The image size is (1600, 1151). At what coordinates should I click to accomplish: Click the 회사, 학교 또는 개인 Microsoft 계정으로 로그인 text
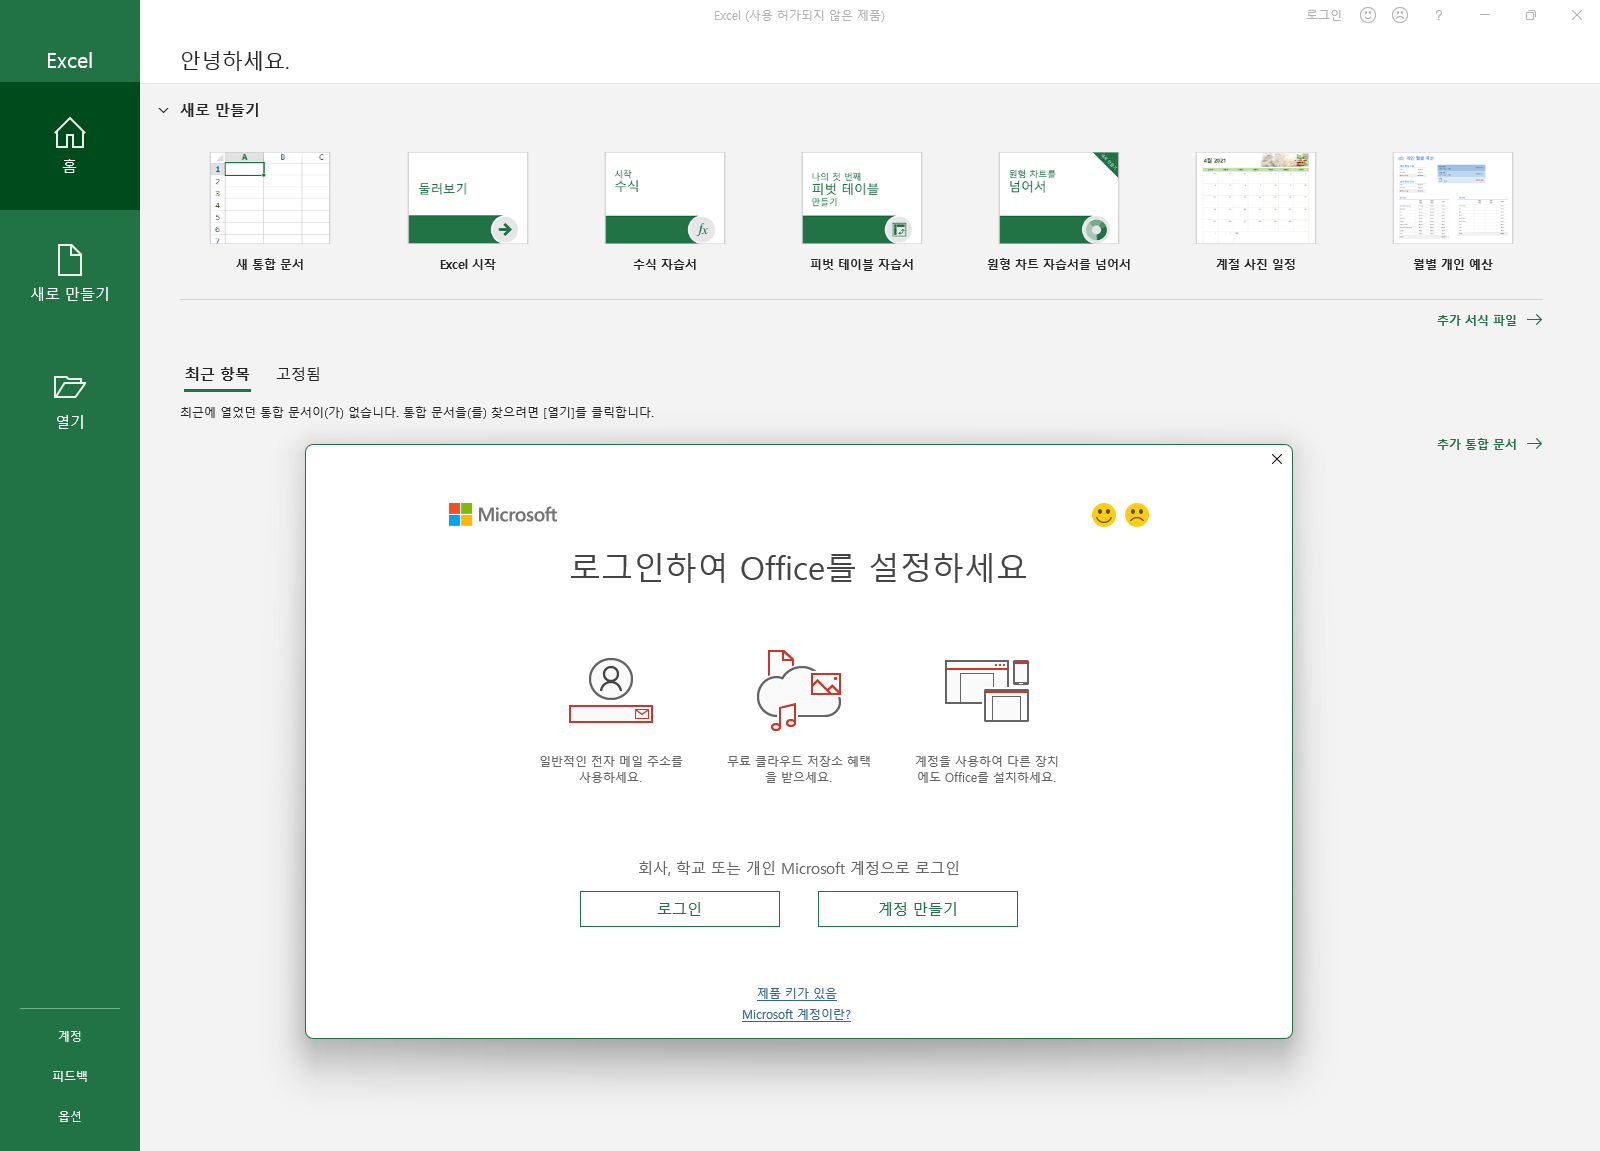tap(799, 868)
